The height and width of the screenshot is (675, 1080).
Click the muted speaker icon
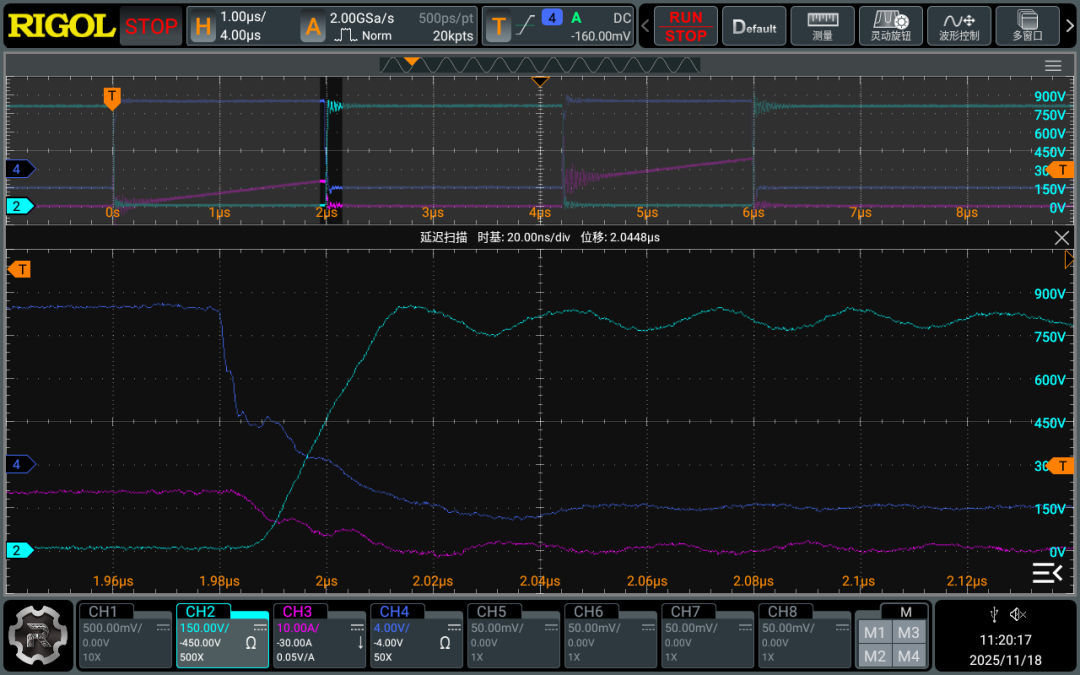[x=1017, y=614]
